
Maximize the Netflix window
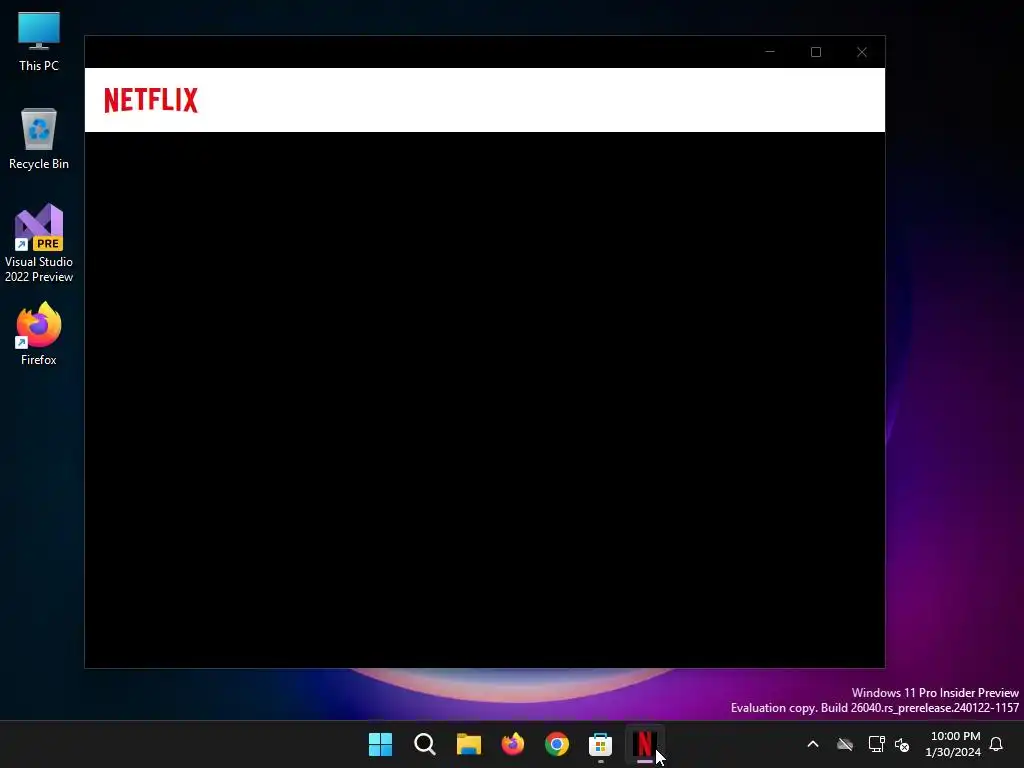coord(816,52)
